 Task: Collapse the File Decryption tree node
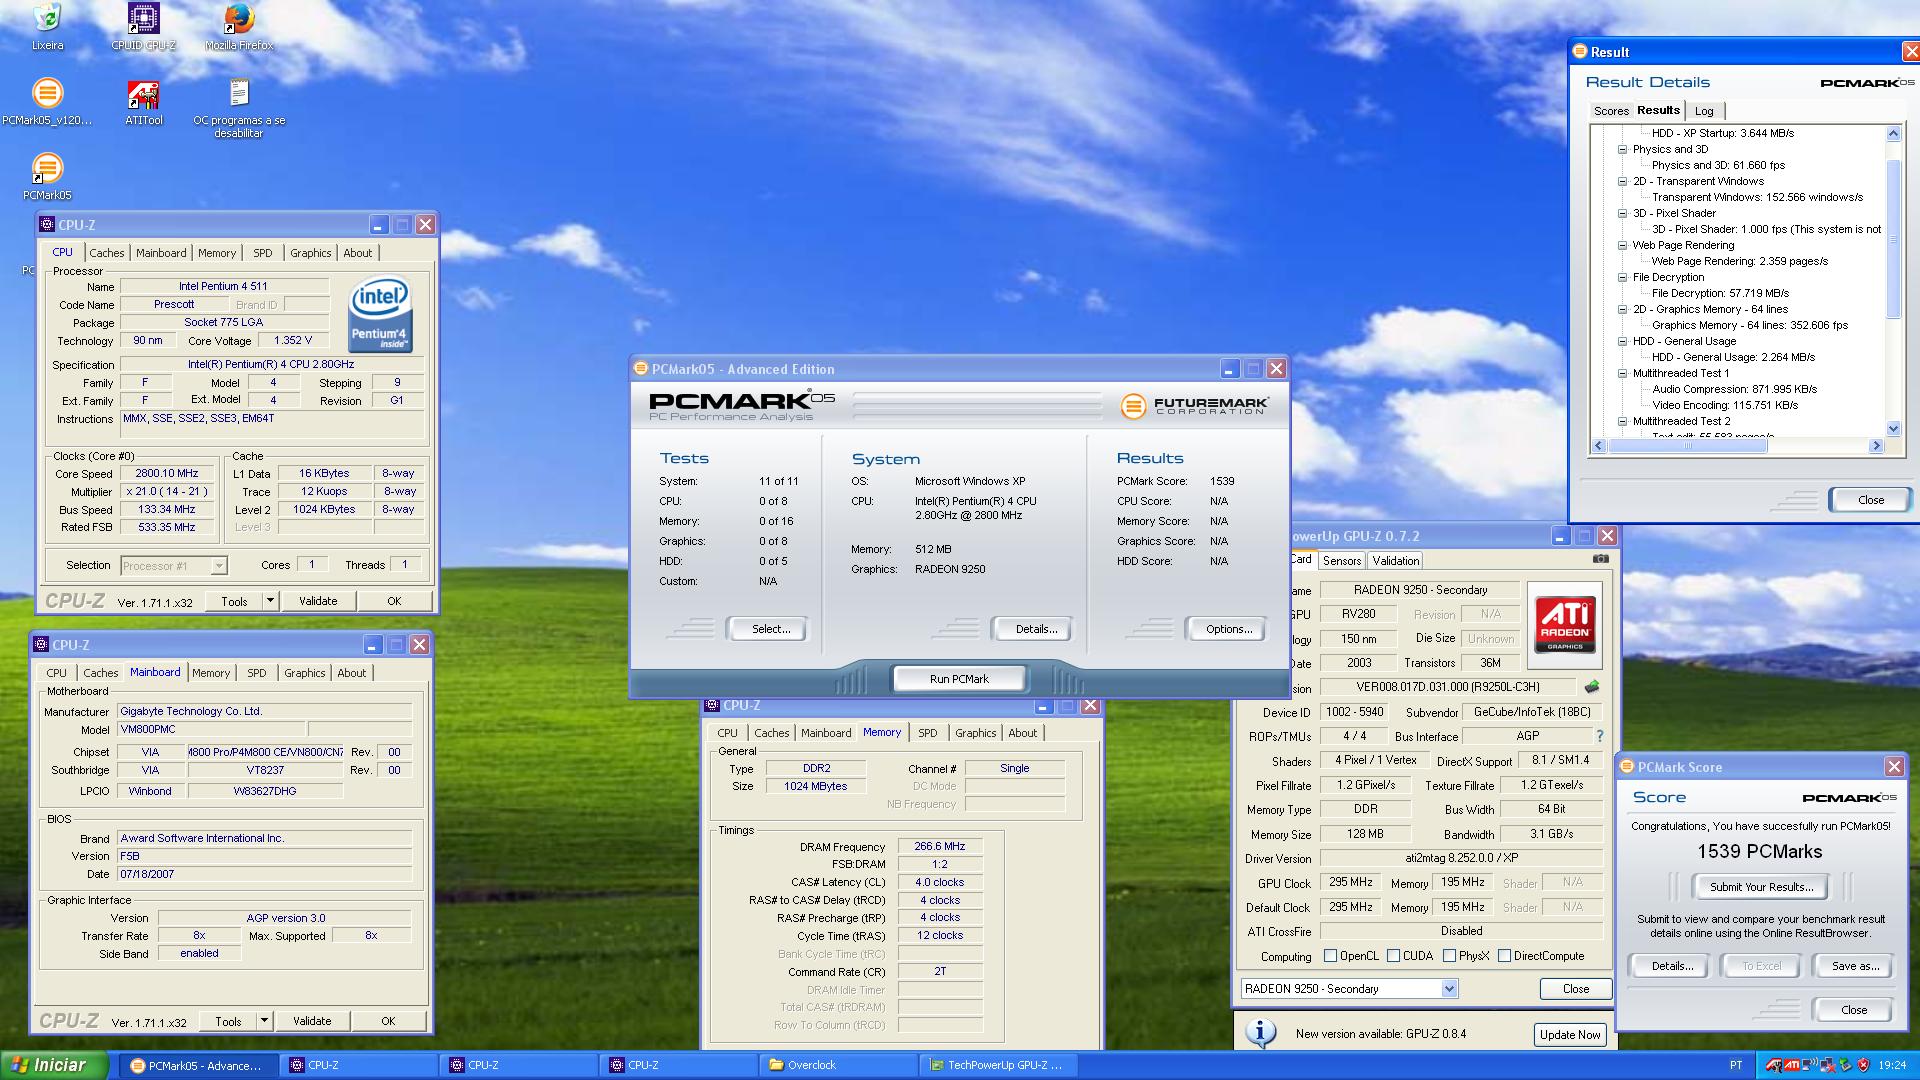pos(1623,277)
